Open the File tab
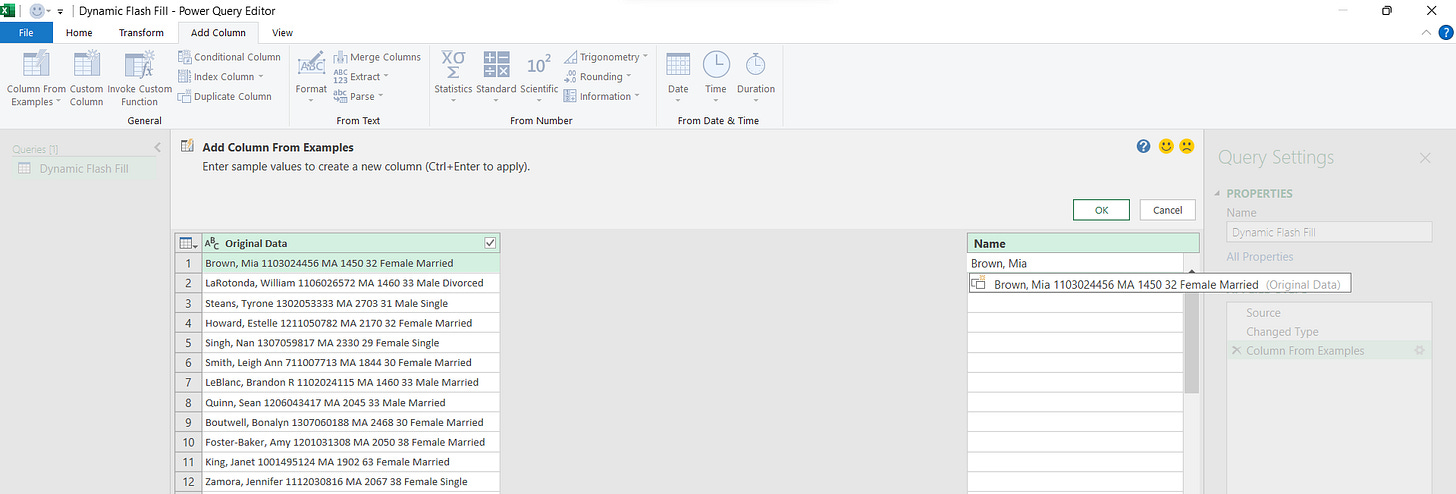This screenshot has height=494, width=1456. (27, 32)
